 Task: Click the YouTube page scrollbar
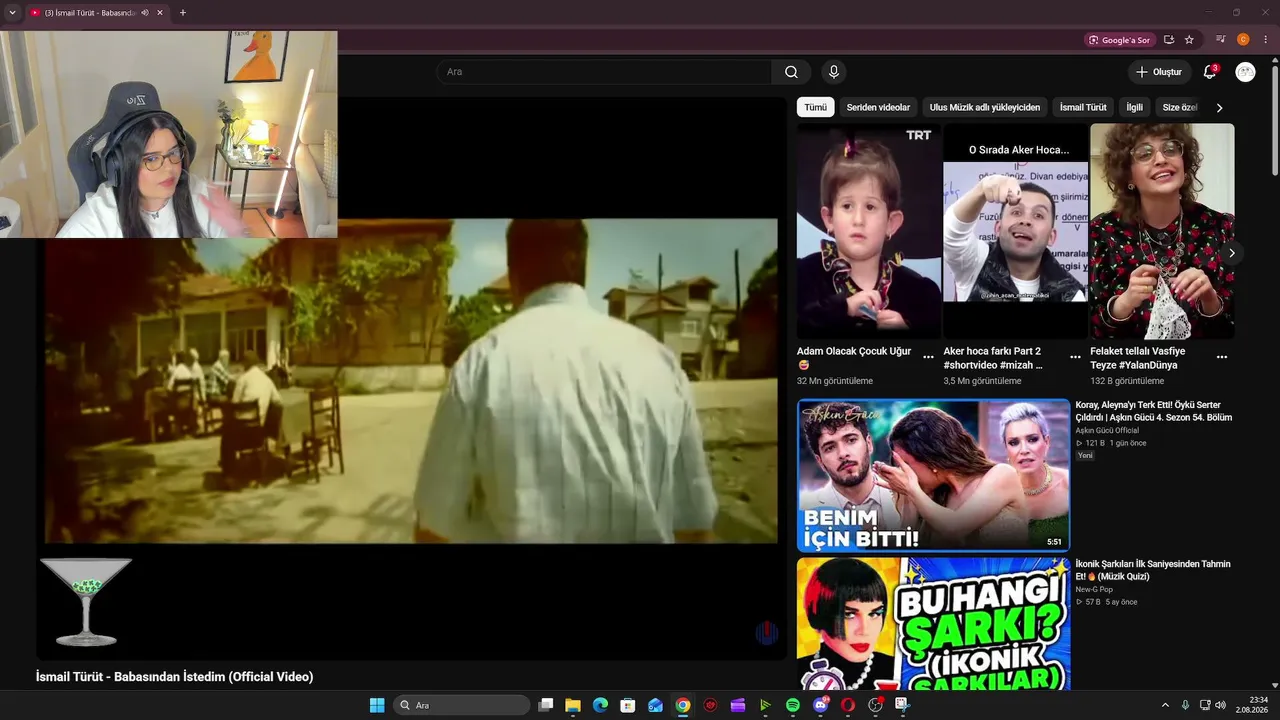pos(1274,120)
